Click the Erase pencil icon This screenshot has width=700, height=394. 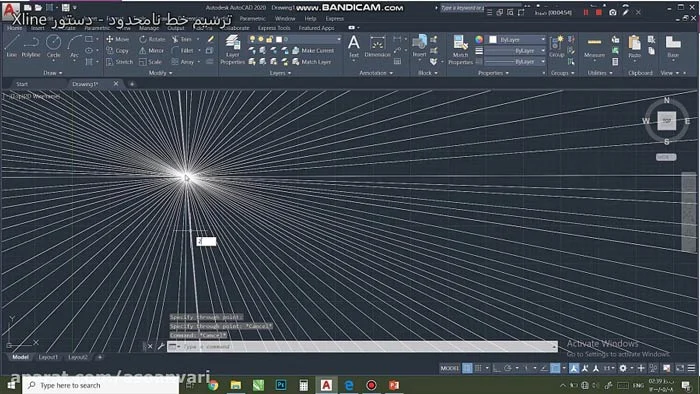210,39
